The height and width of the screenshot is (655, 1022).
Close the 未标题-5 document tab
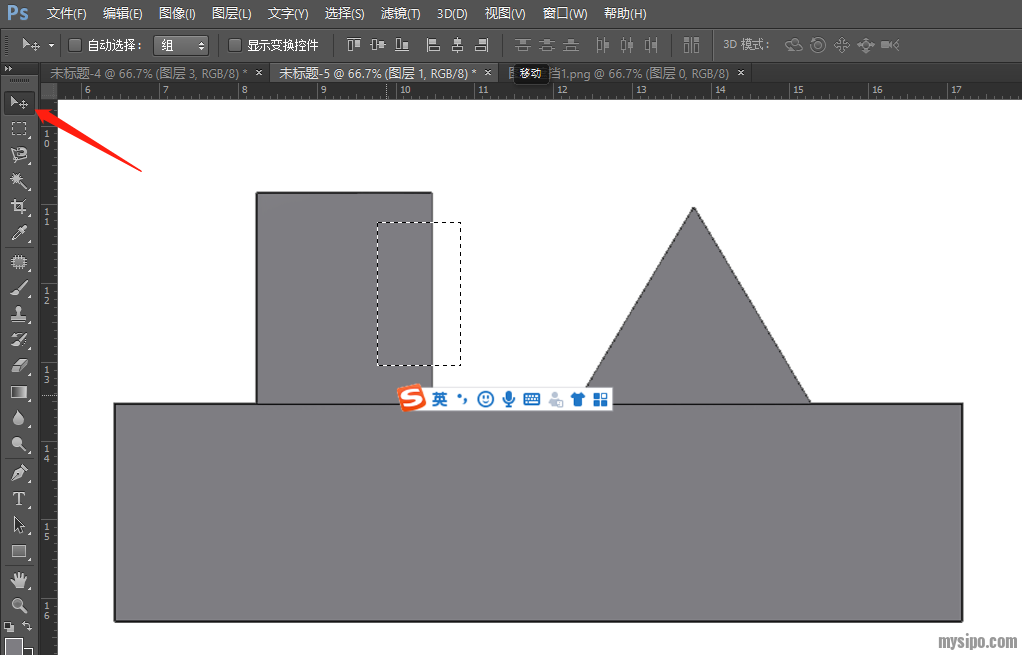(489, 73)
